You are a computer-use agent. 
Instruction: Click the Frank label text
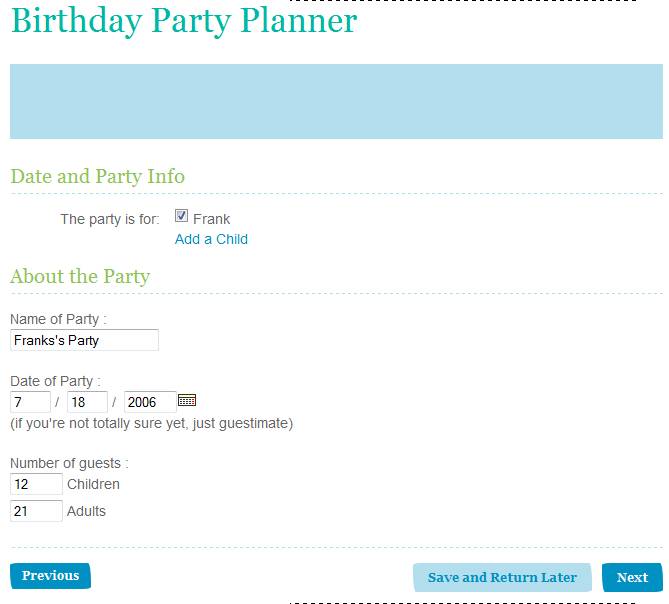tap(212, 219)
